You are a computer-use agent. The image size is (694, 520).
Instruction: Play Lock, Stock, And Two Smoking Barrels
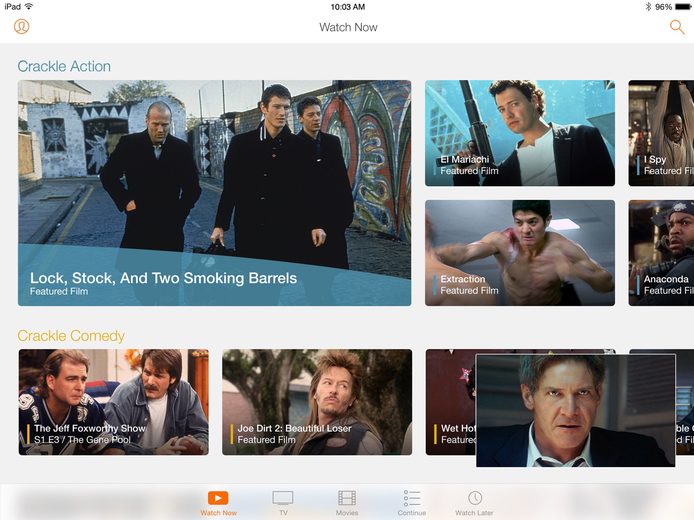coord(214,193)
